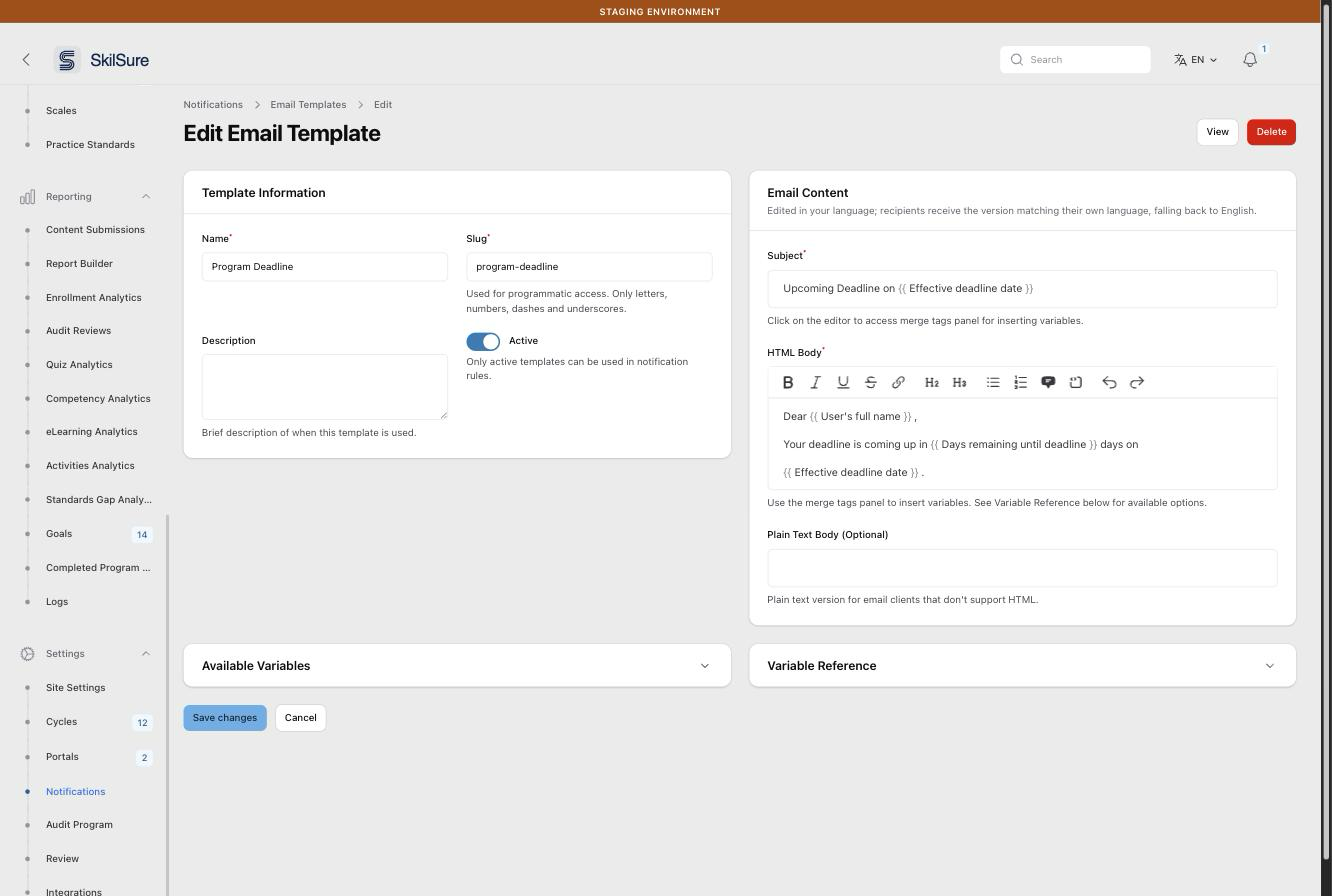
Task: Apply H3 heading style
Action: coord(959,382)
